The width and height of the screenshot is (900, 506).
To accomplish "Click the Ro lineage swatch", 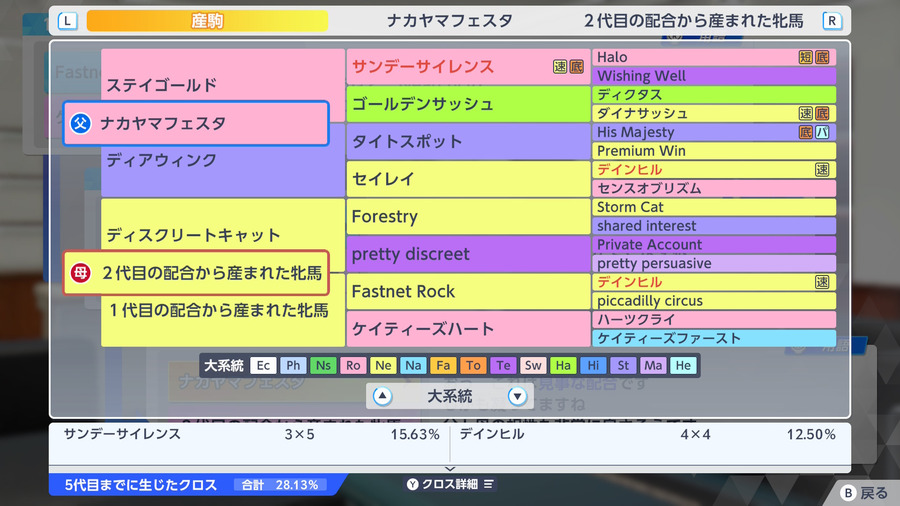I will click(x=353, y=365).
